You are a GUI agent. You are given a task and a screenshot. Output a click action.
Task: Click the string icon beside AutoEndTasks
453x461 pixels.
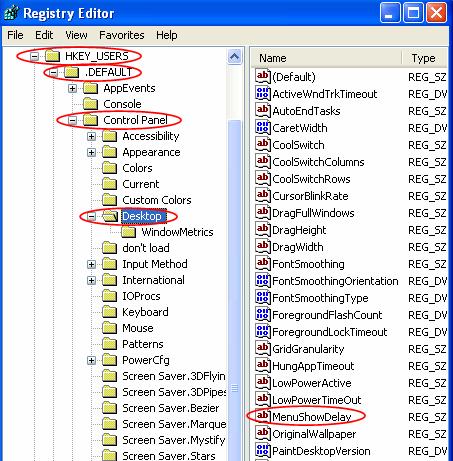[263, 111]
